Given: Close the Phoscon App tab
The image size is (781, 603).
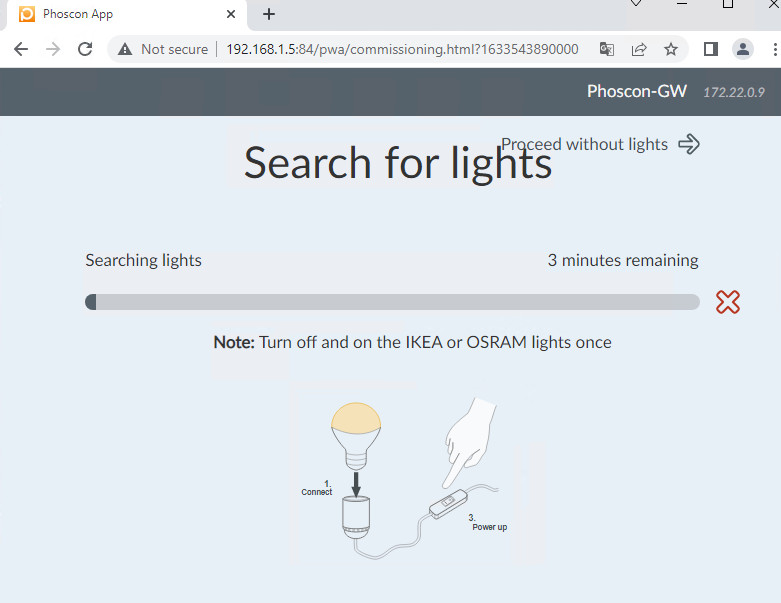Looking at the screenshot, I should [x=231, y=14].
